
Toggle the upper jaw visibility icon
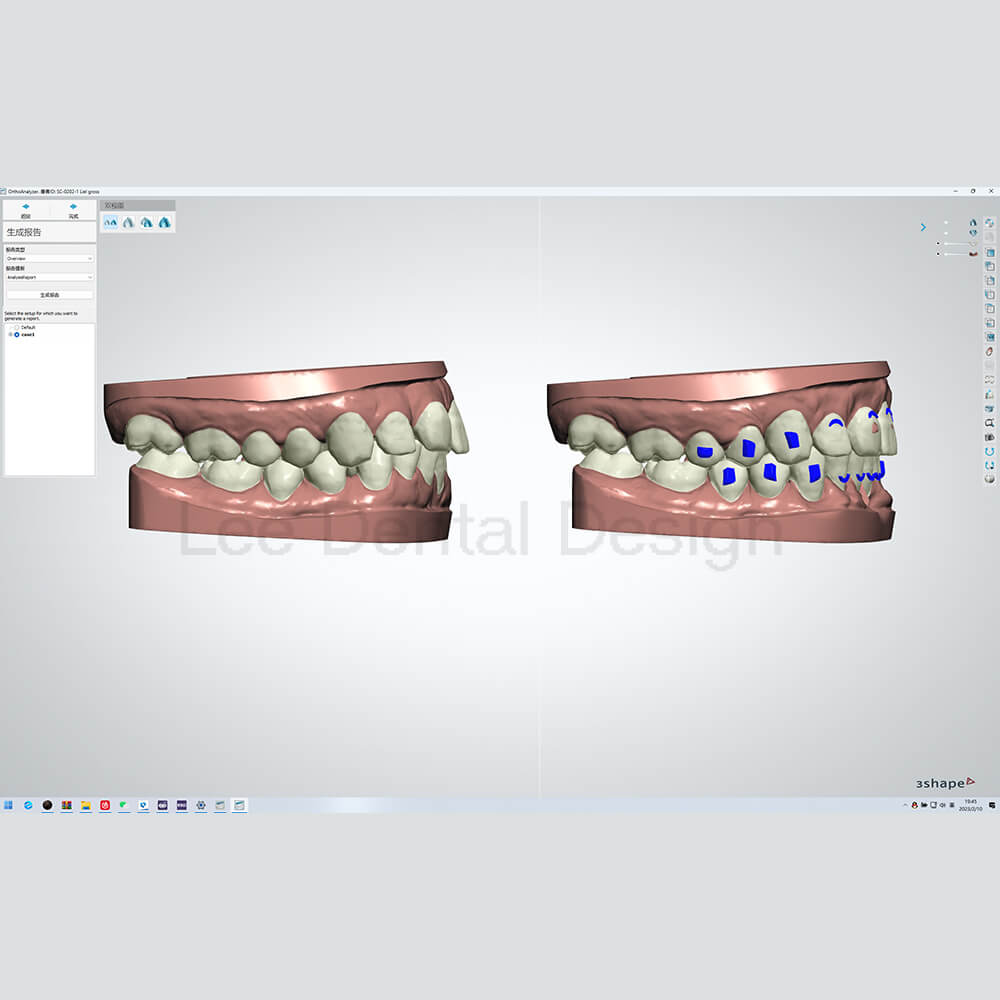[973, 223]
